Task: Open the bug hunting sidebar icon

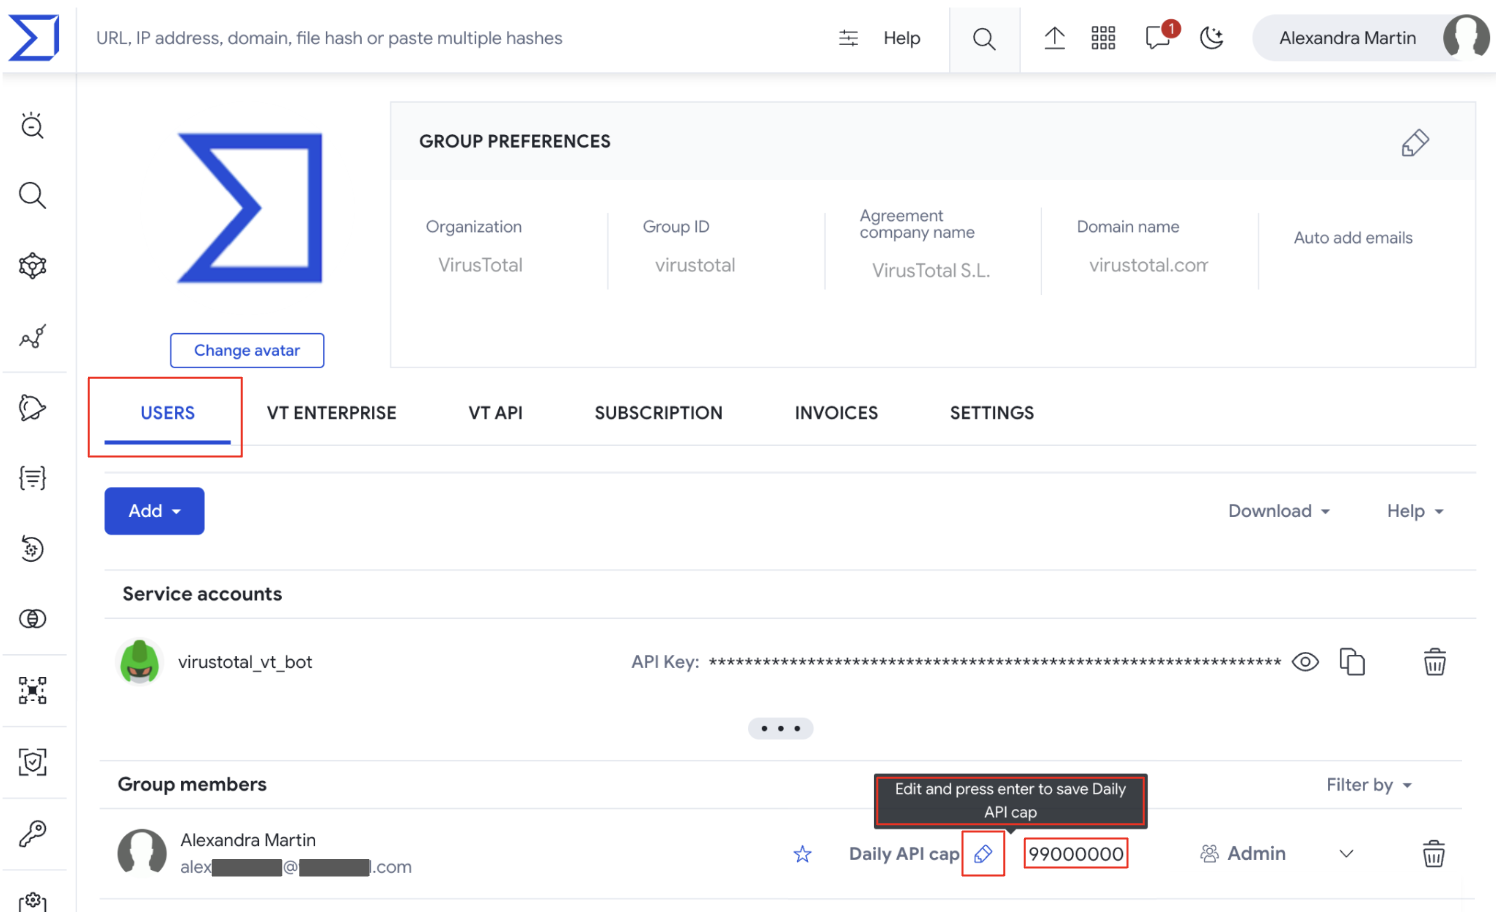Action: pyautogui.click(x=33, y=125)
